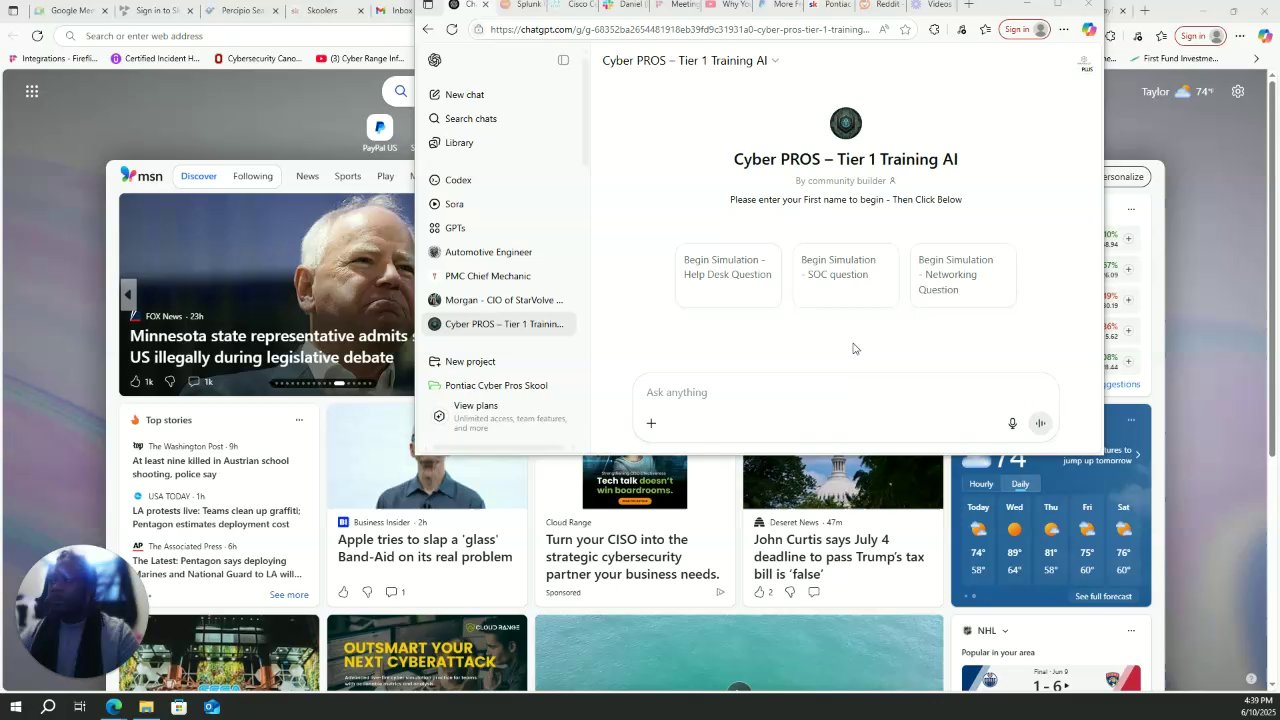Open the Cyber Range Inf... YouTube bookmark
Viewport: 1280px width, 720px height.
[x=360, y=59]
